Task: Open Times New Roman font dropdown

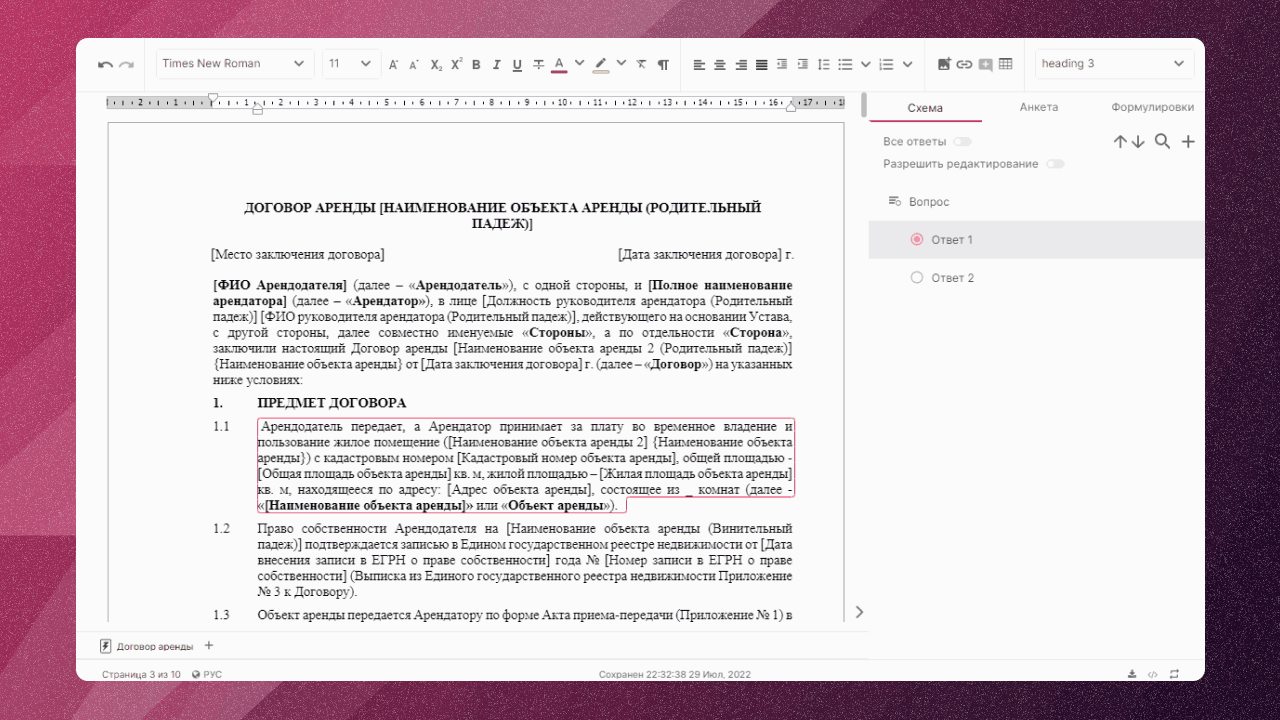Action: coord(235,64)
